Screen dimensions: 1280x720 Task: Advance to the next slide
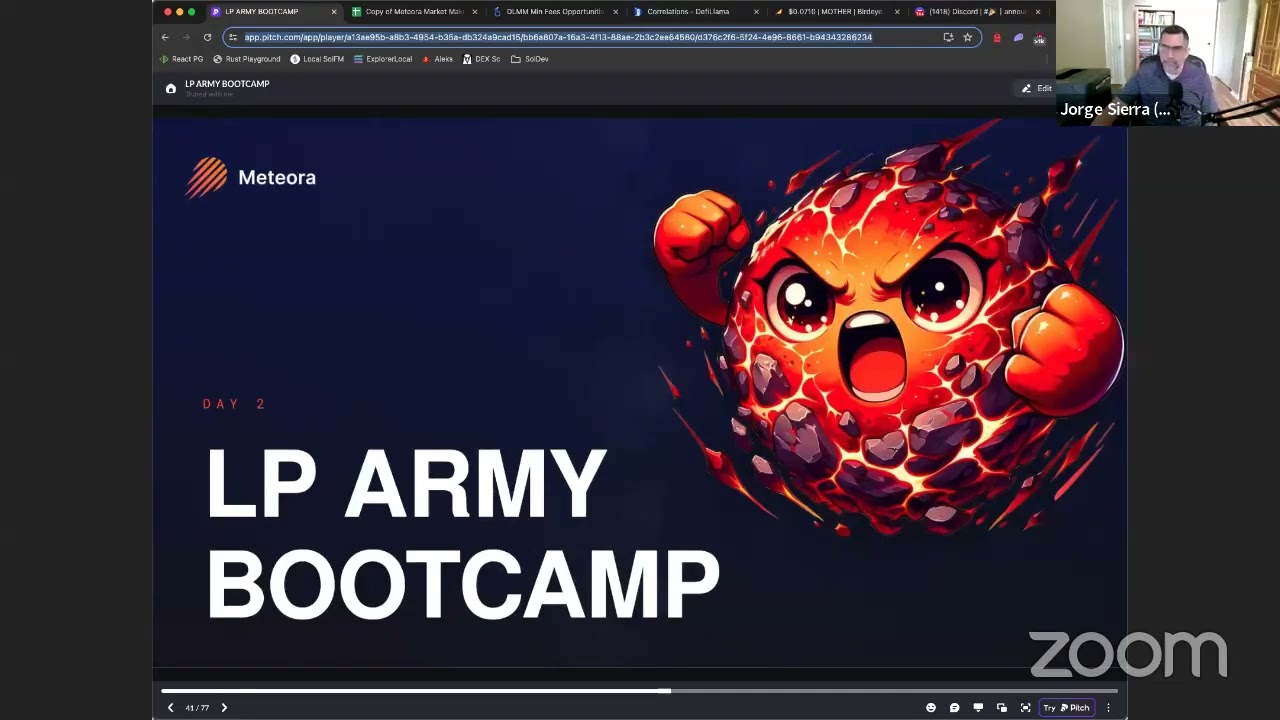tap(224, 708)
